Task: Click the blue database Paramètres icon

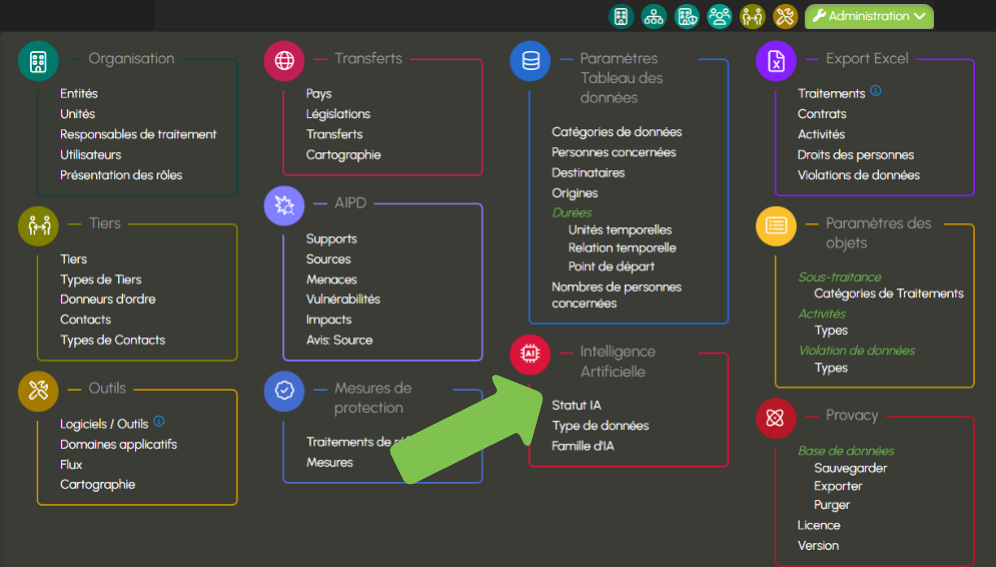Action: tap(530, 61)
